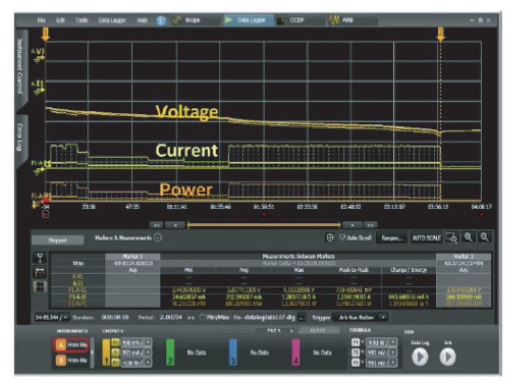Image resolution: width=520 pixels, height=387 pixels.
Task: Collapse the Markers & Measurements expander
Action: (x=158, y=238)
